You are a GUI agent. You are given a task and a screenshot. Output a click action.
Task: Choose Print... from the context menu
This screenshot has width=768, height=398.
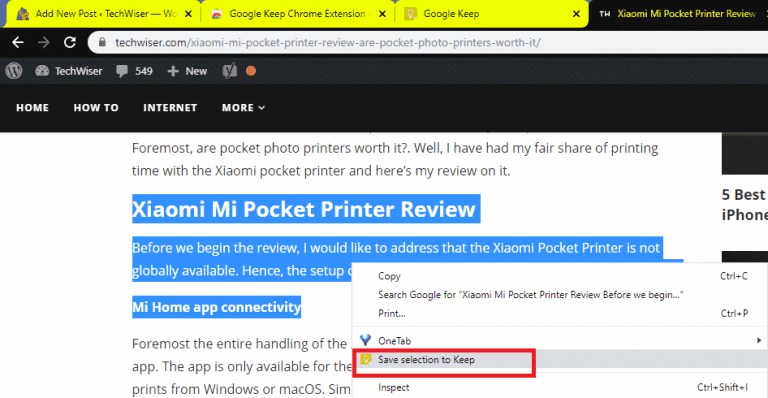click(560, 313)
